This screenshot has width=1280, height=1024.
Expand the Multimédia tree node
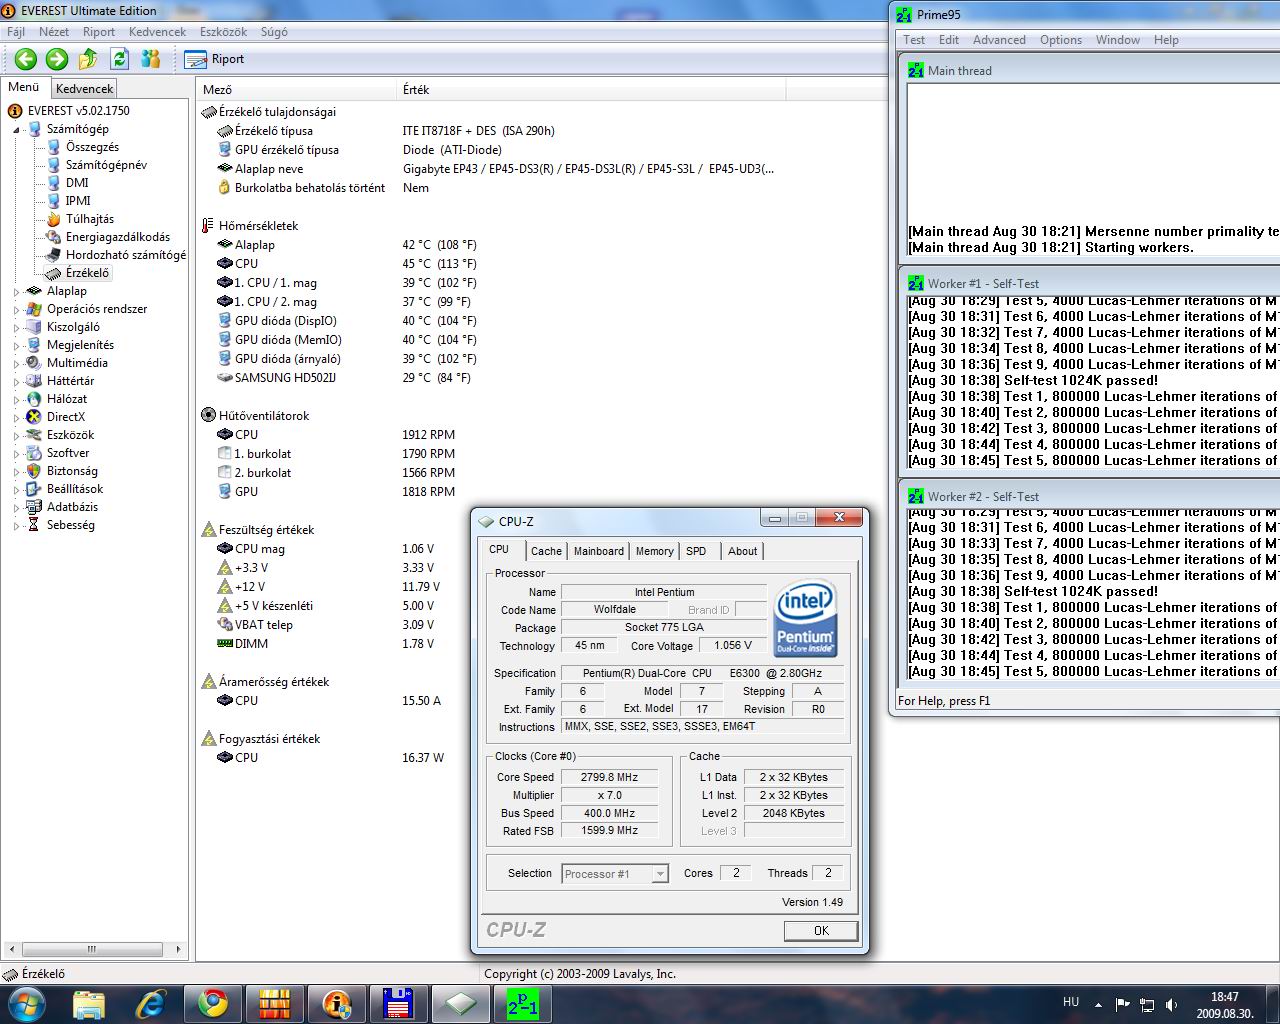pos(17,363)
